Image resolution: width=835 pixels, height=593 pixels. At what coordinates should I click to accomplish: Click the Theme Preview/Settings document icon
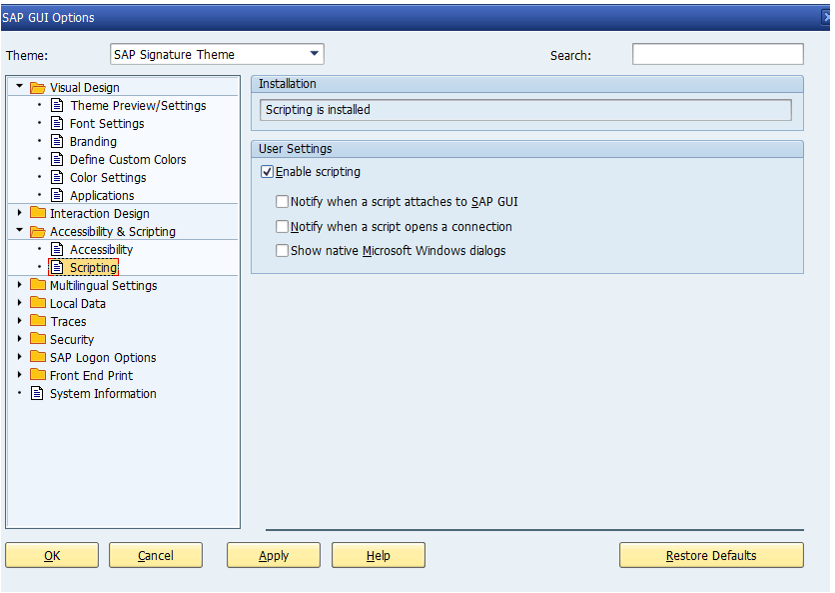pyautogui.click(x=57, y=105)
